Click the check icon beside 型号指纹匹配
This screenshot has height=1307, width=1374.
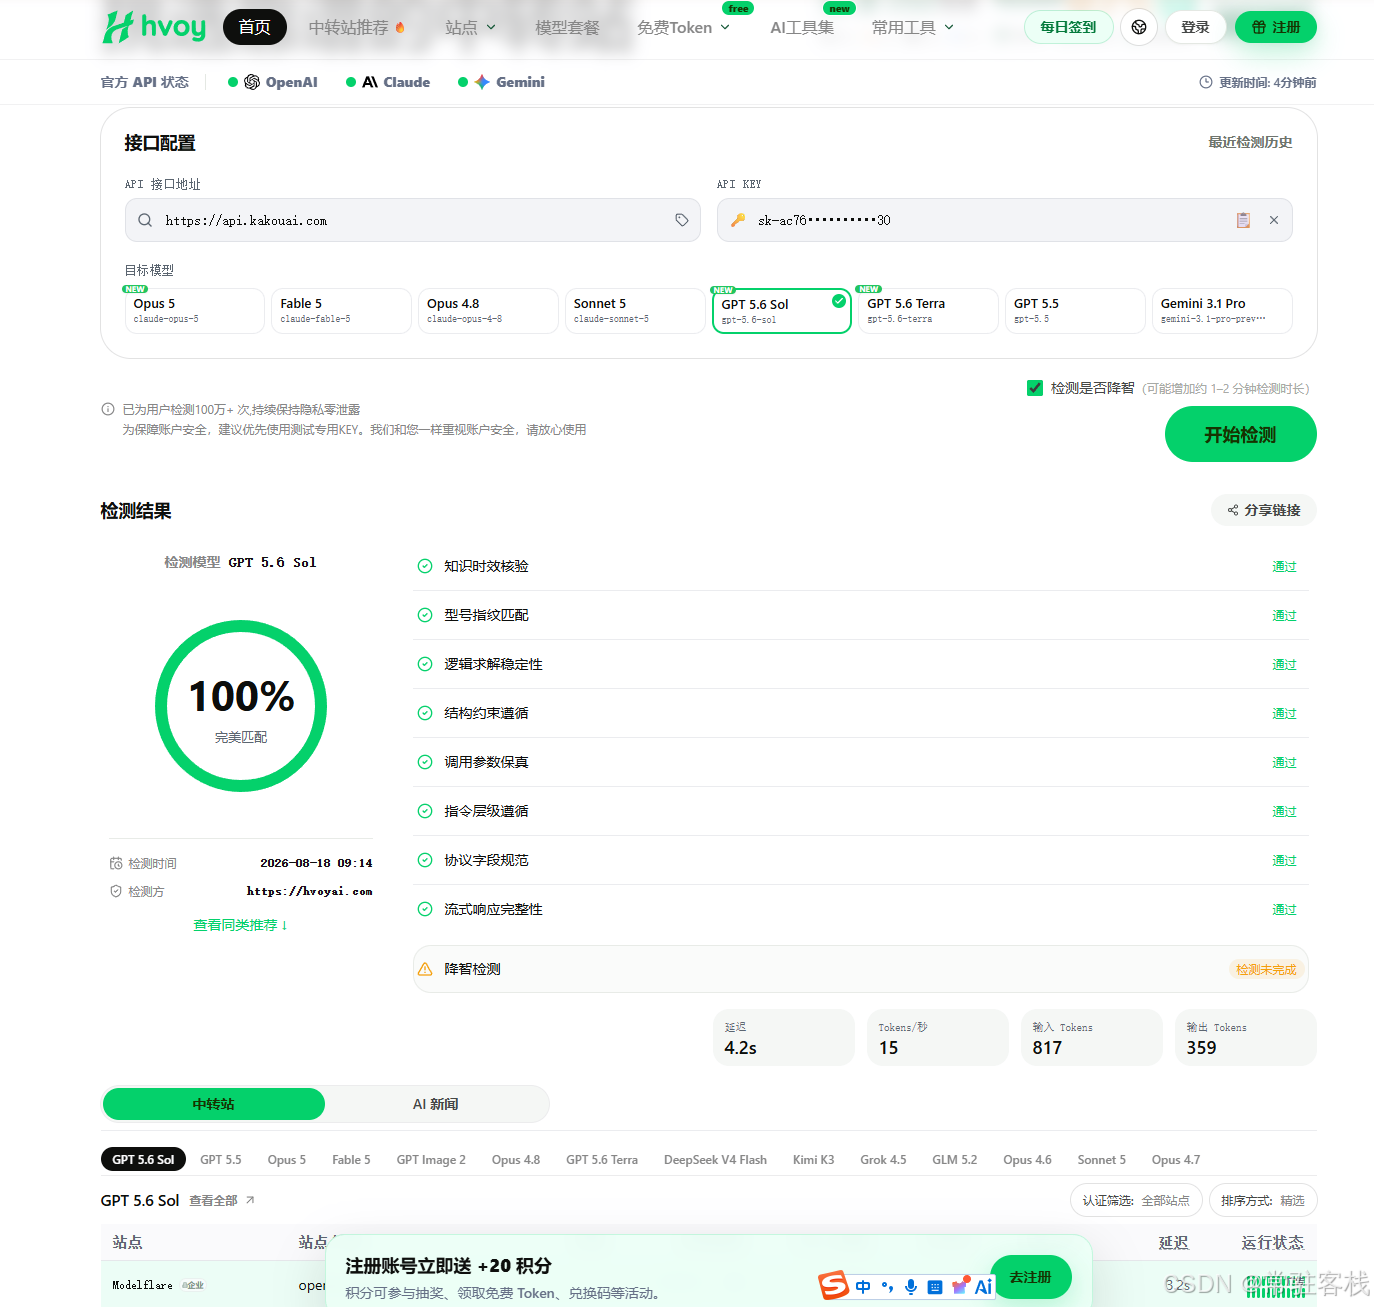pos(425,615)
